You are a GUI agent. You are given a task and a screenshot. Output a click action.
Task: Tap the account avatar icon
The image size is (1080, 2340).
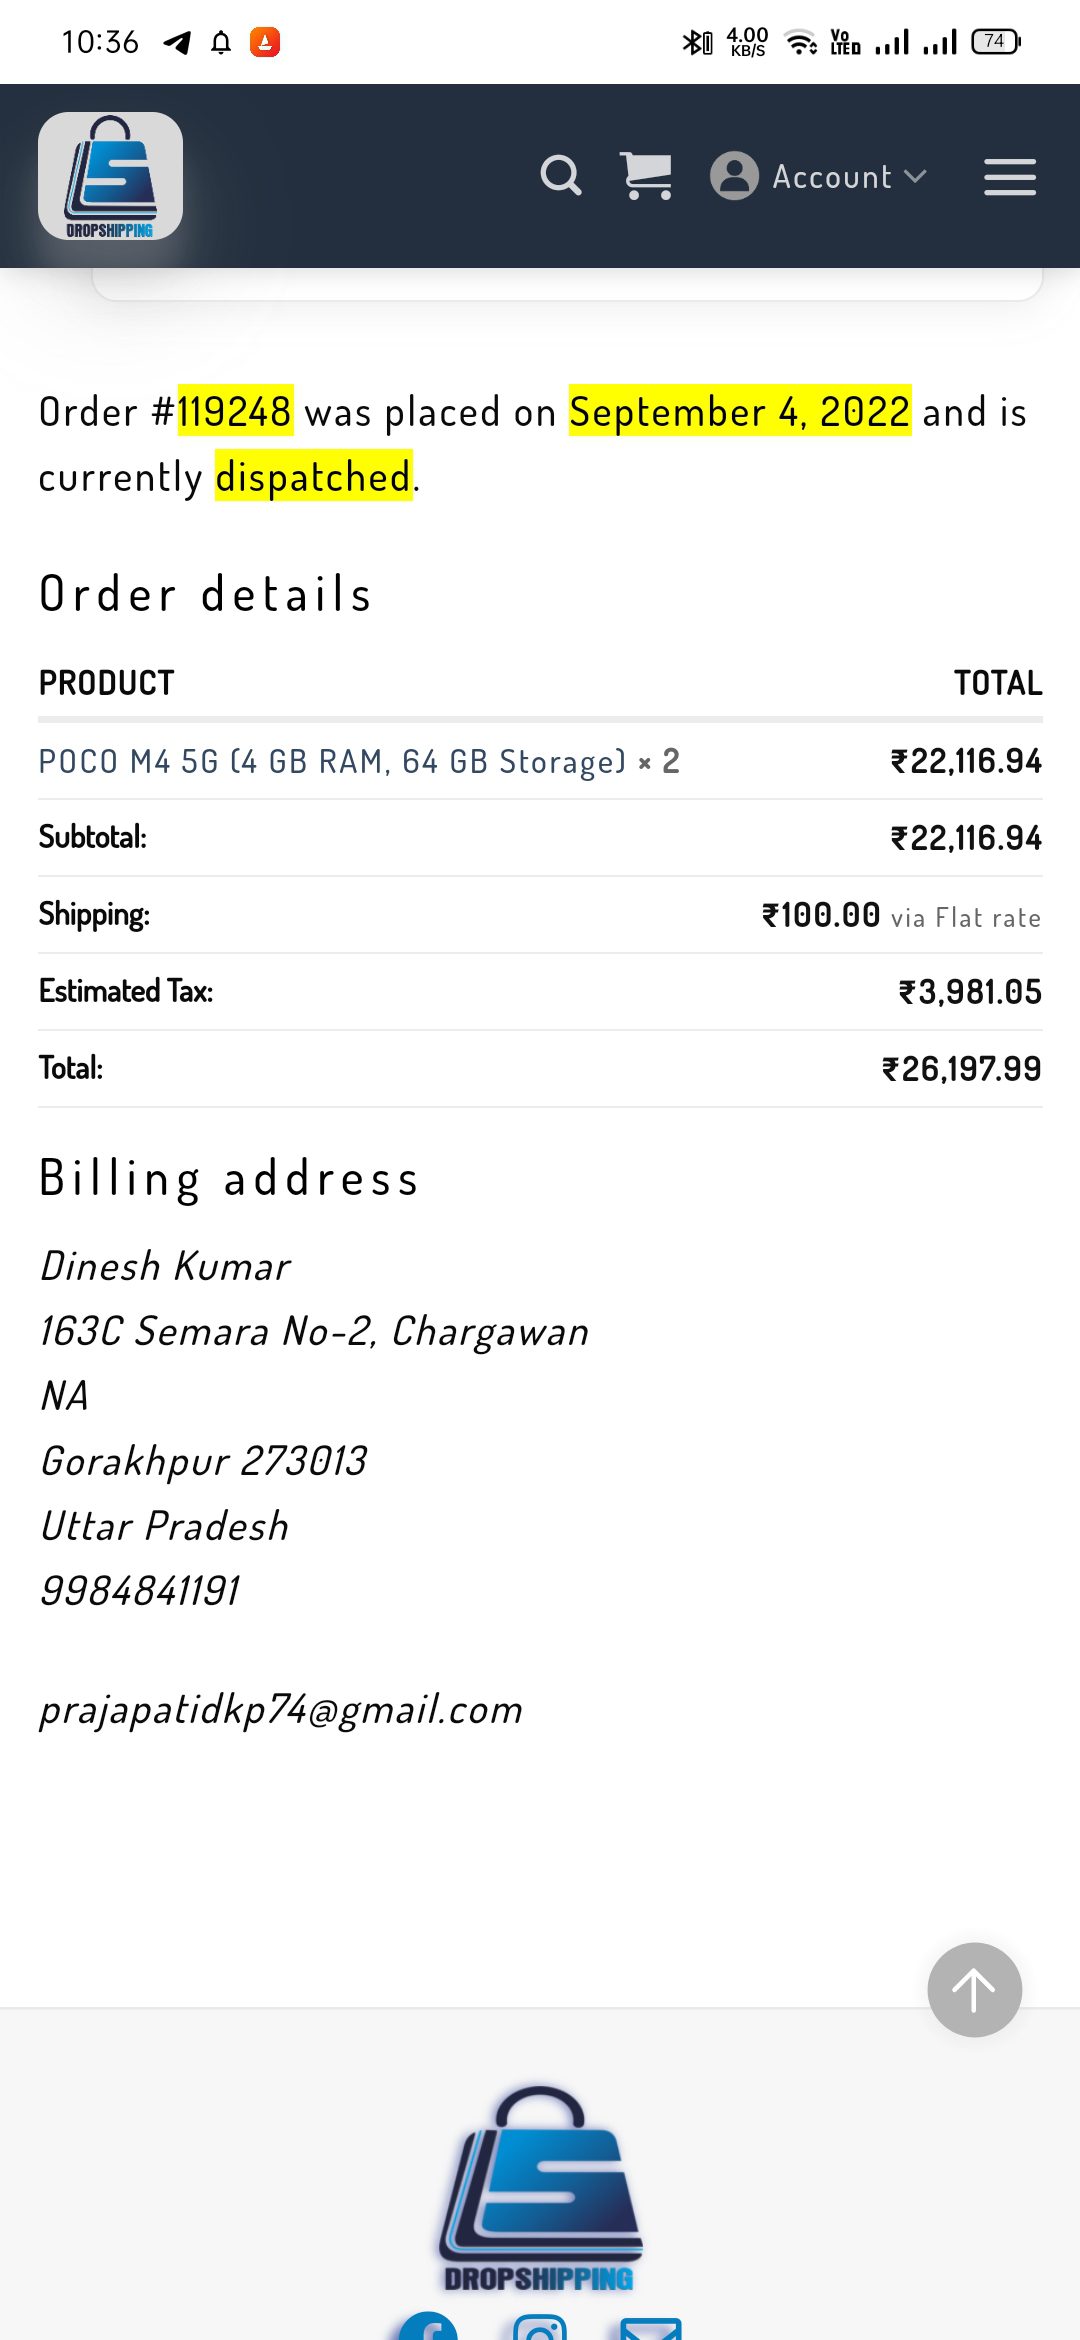coord(734,176)
